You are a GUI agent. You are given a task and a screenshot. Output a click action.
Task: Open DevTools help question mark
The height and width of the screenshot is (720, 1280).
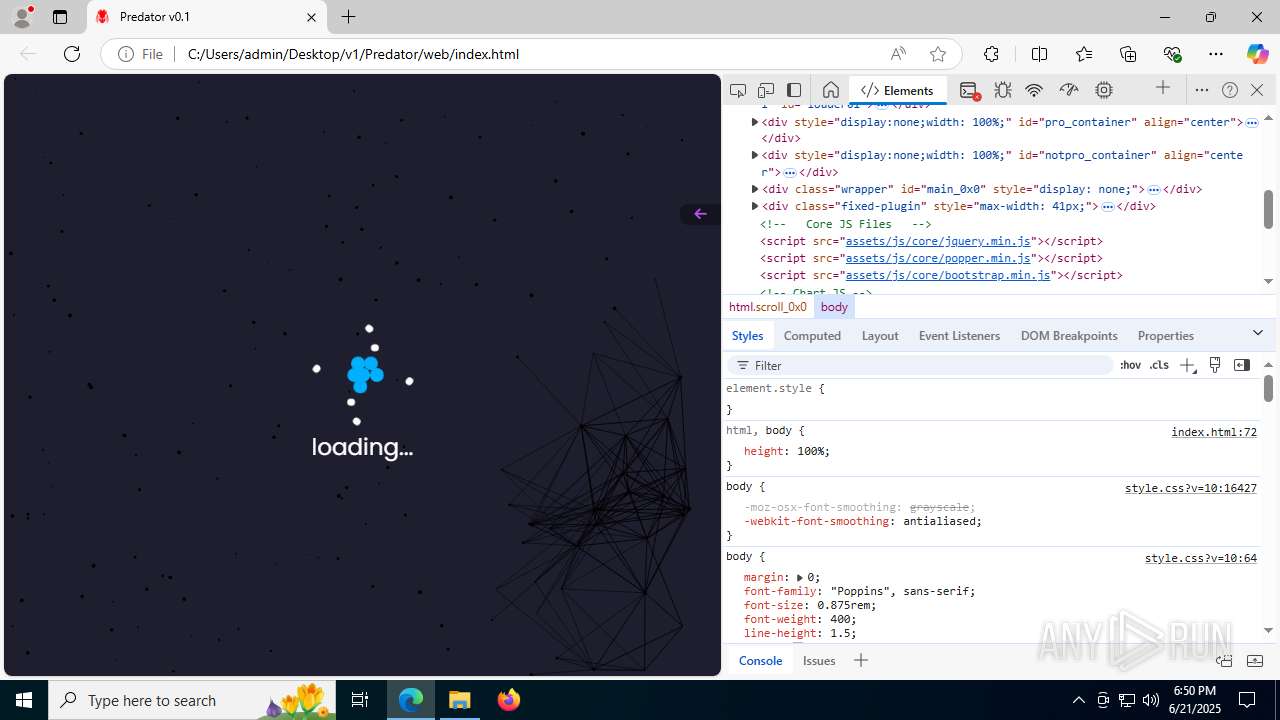click(x=1230, y=90)
